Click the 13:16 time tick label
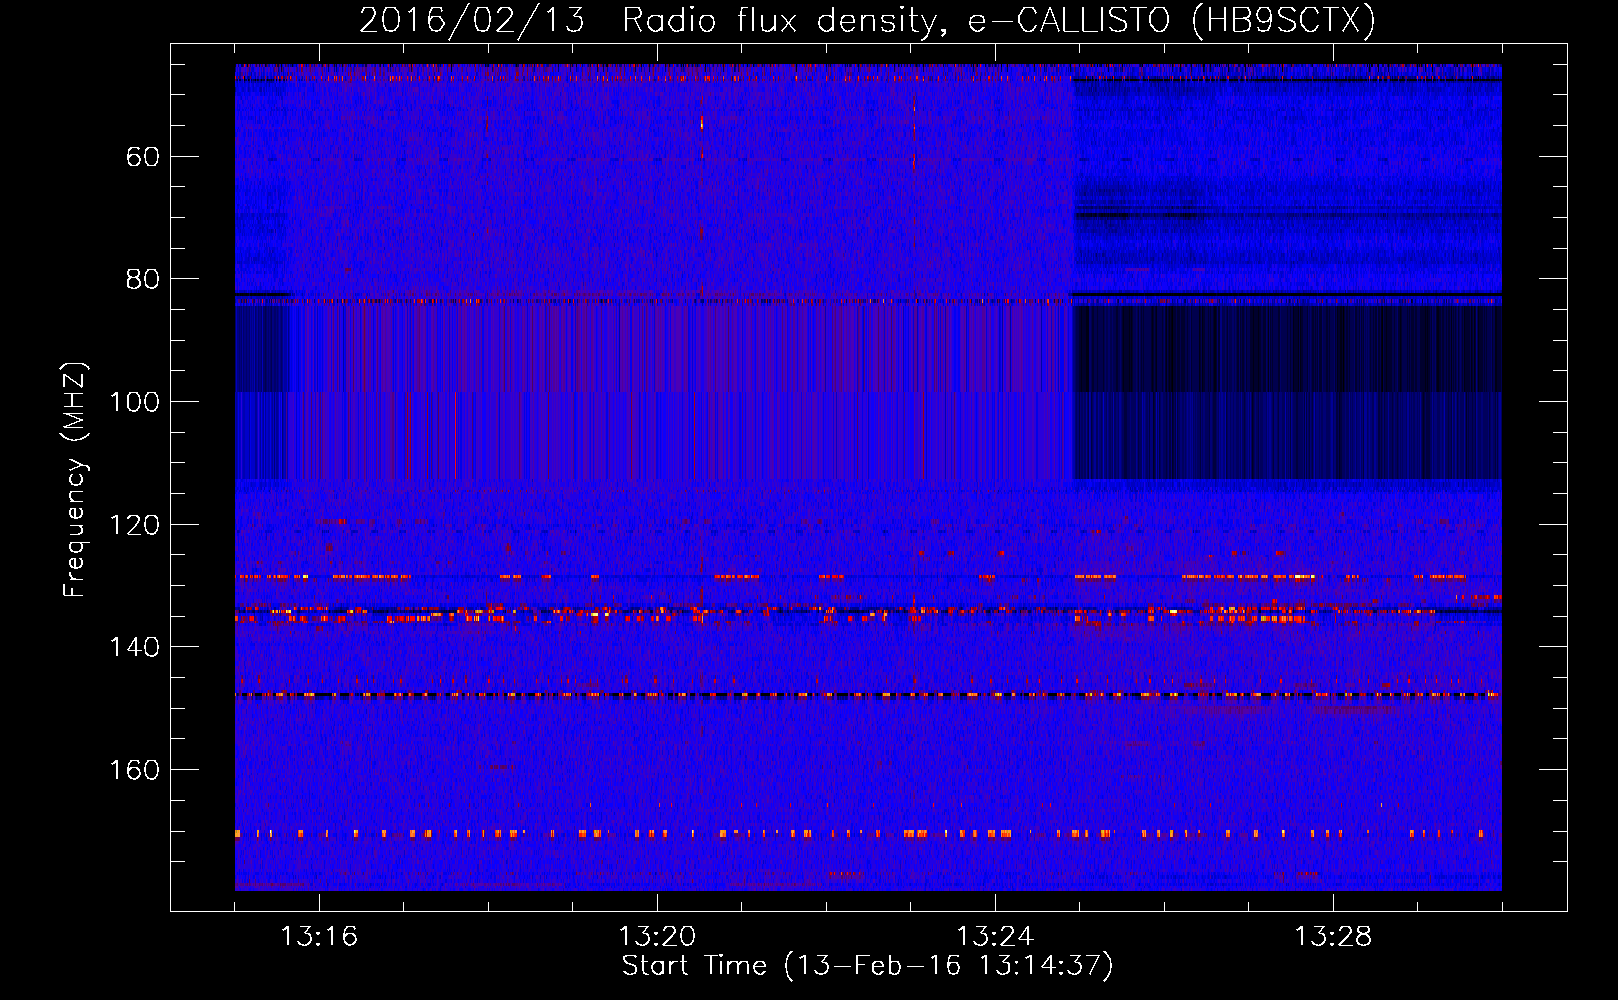 [x=319, y=937]
